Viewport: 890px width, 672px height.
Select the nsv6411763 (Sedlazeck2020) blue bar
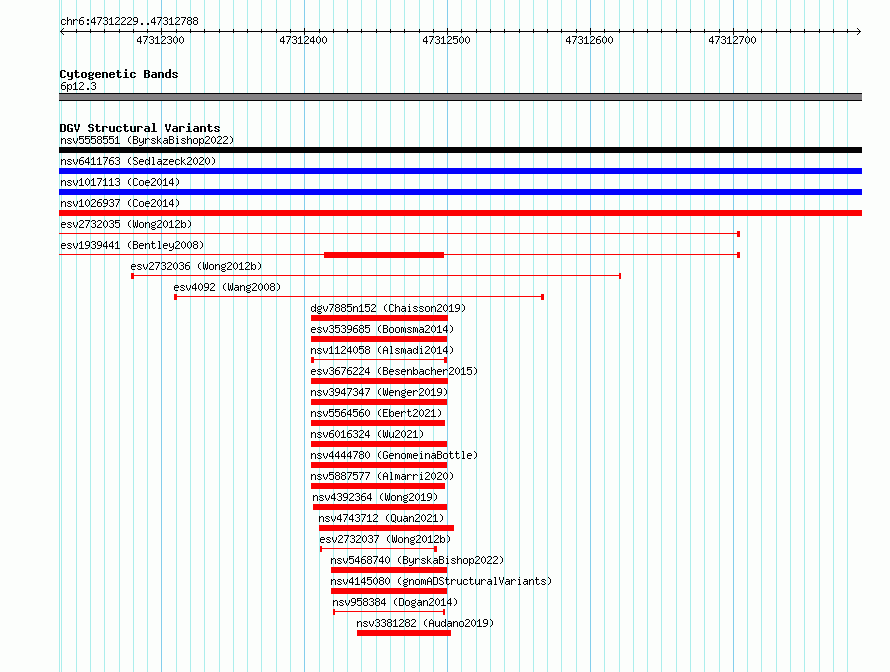point(460,171)
